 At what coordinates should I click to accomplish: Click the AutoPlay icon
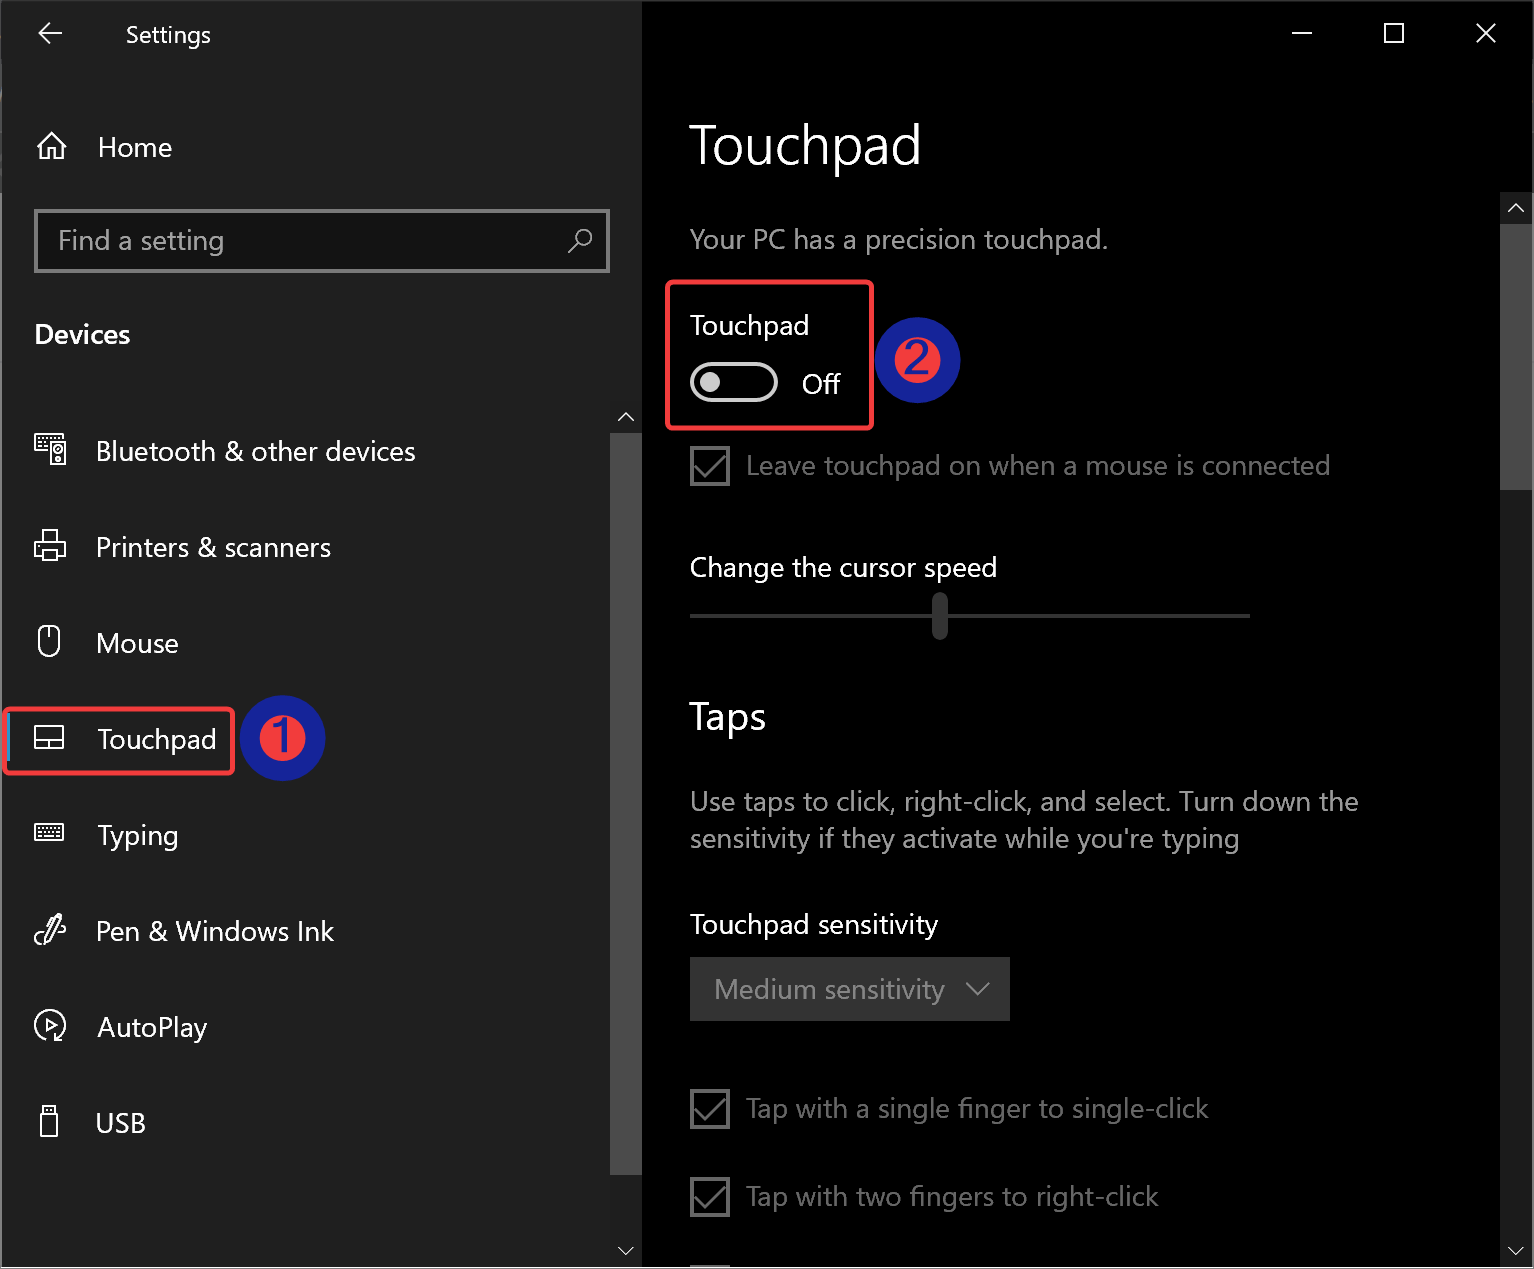tap(50, 1026)
